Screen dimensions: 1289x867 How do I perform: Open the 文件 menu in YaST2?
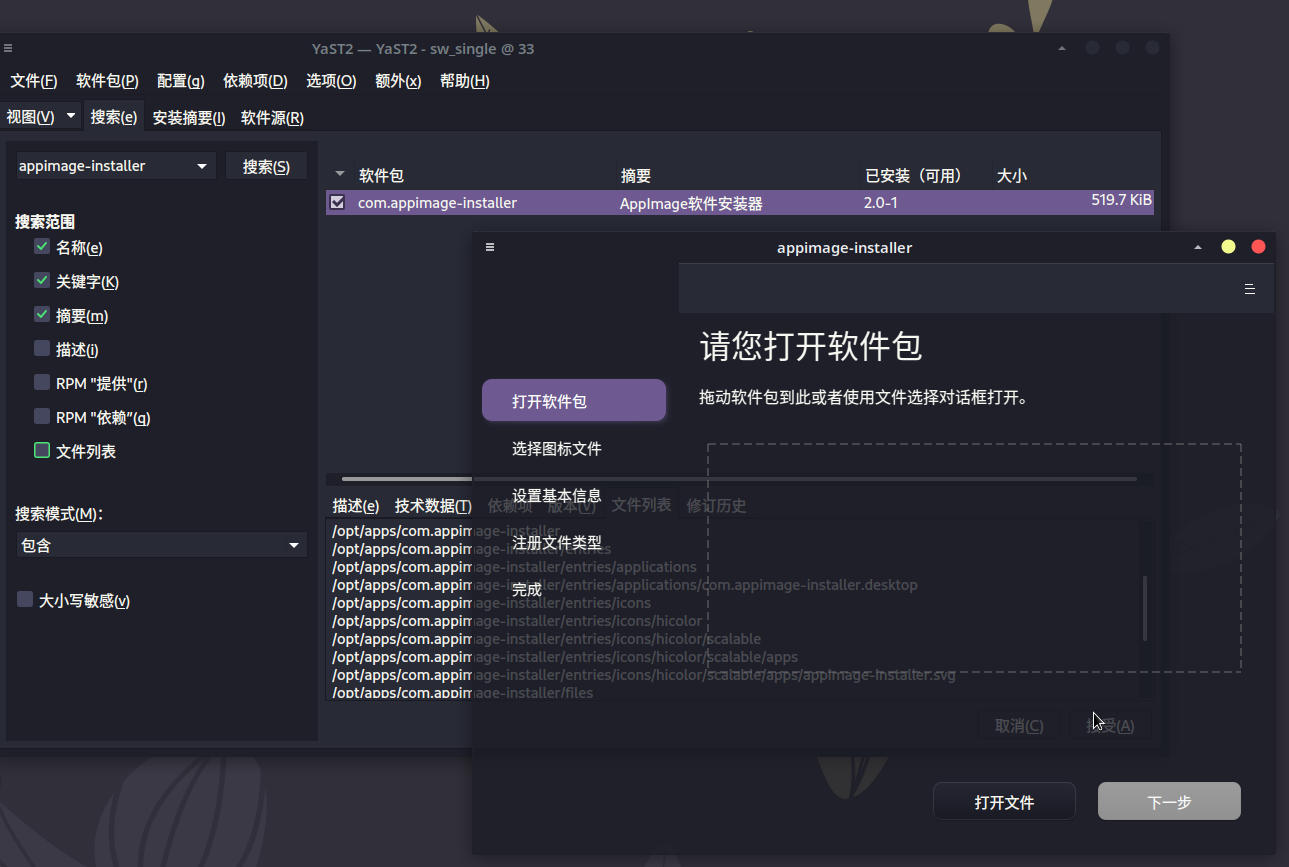coord(33,81)
